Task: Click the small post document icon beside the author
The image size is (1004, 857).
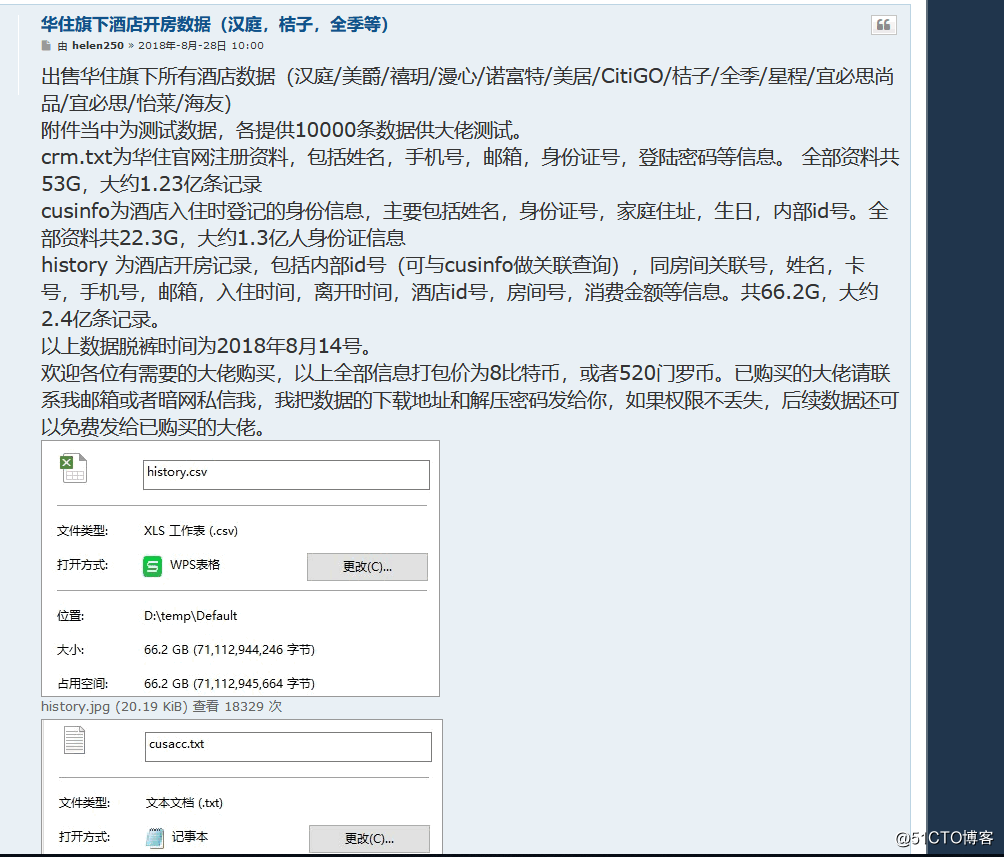Action: point(46,45)
